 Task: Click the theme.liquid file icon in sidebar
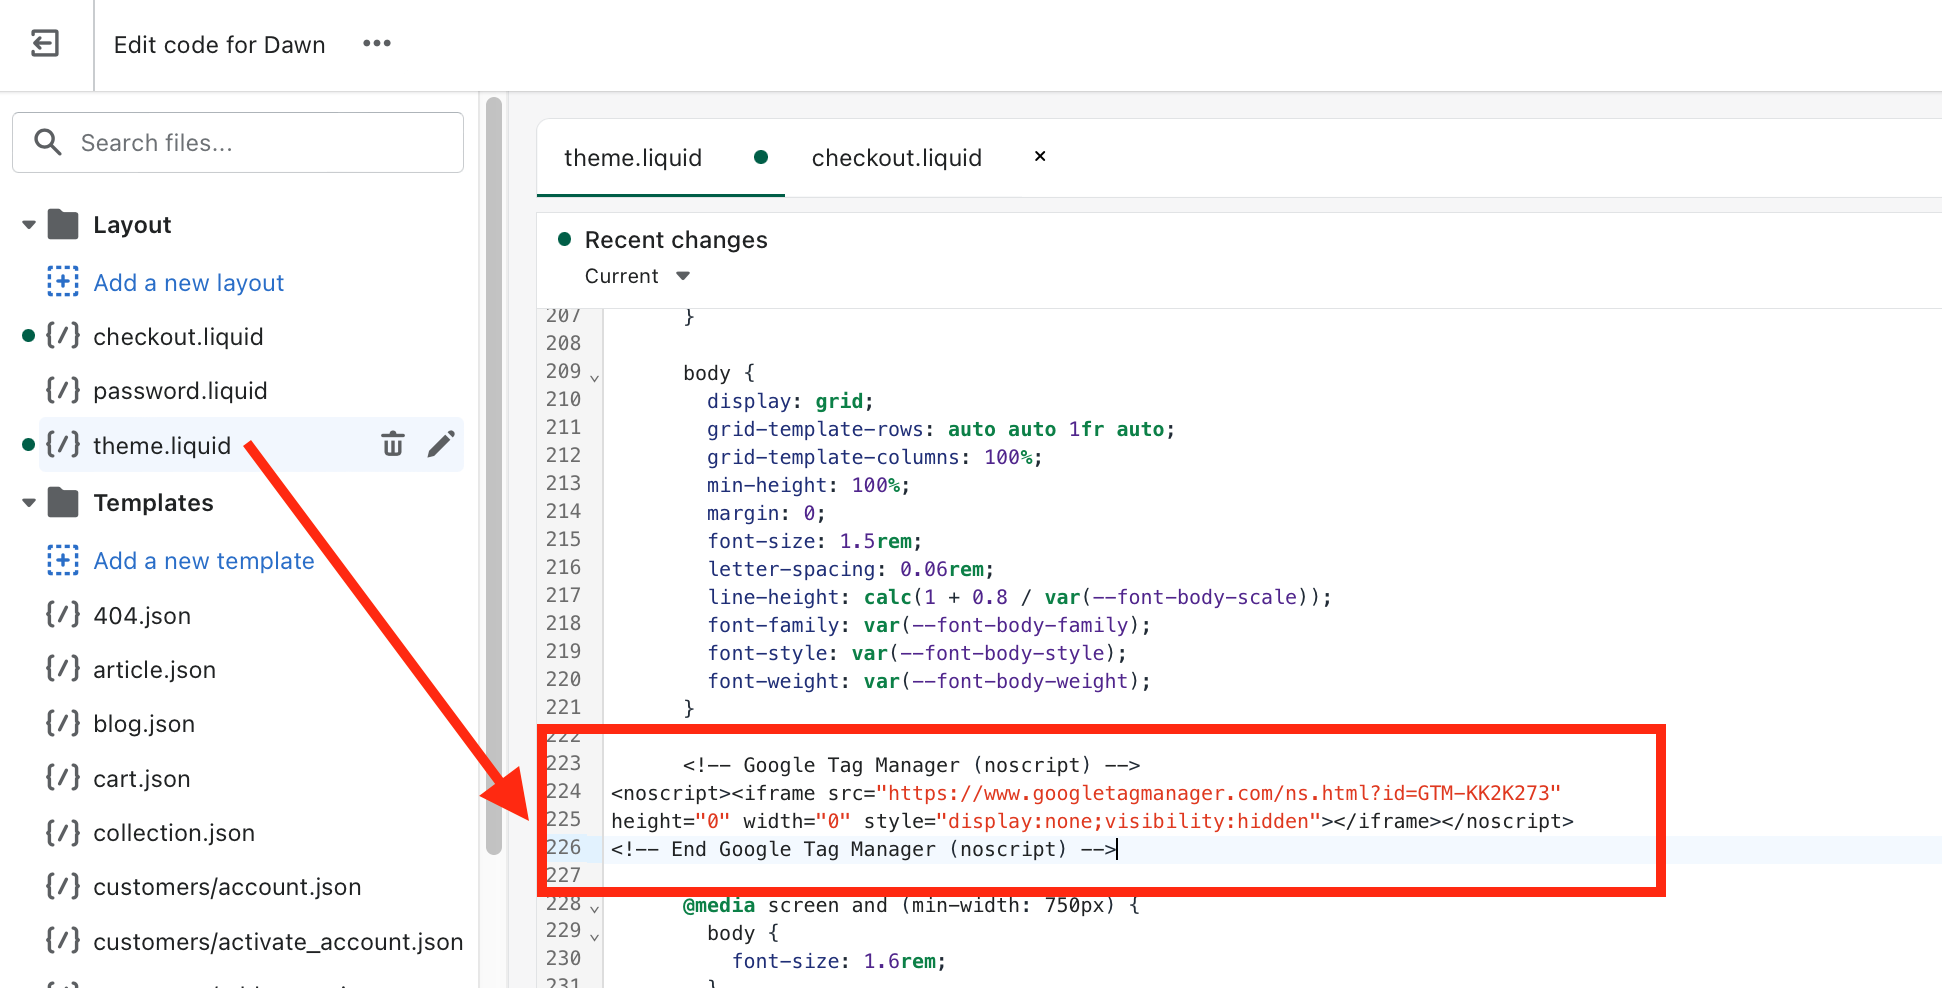pyautogui.click(x=63, y=445)
